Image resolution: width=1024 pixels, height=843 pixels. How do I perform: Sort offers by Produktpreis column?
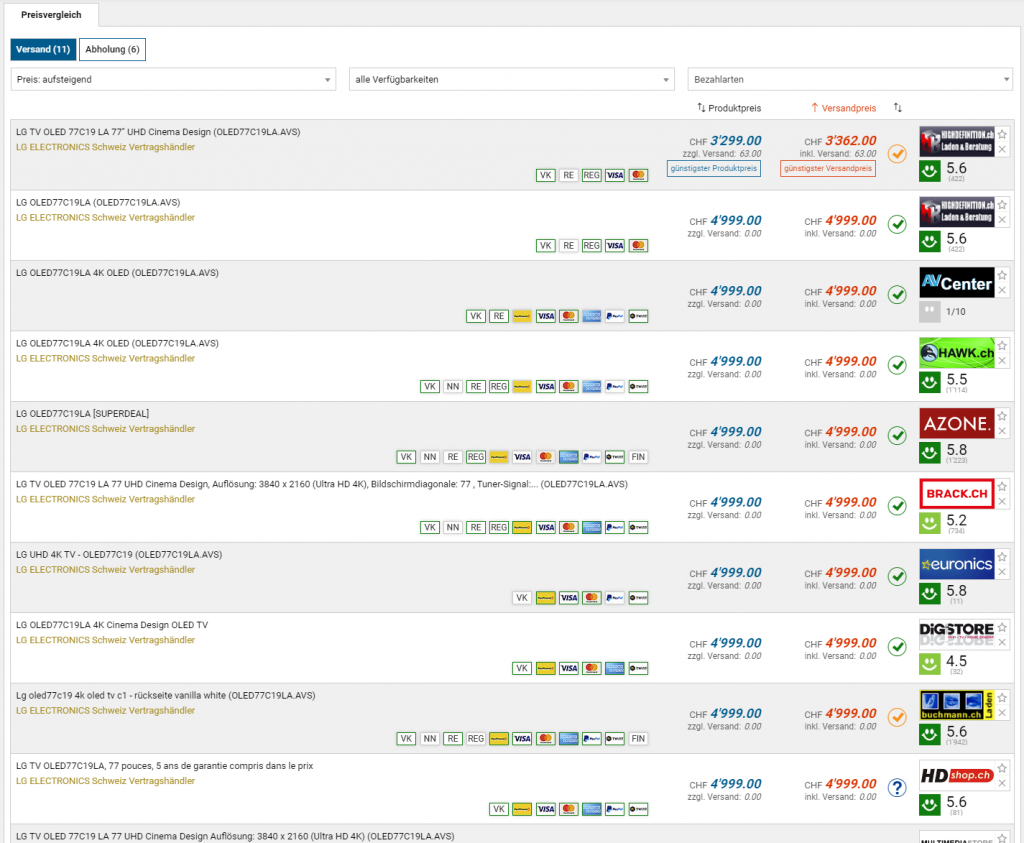tap(729, 107)
